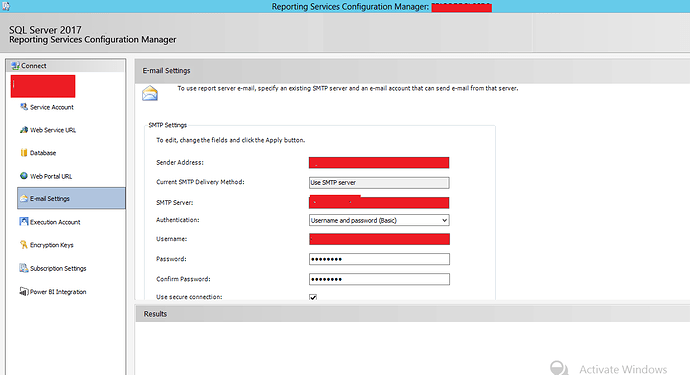The image size is (690, 375).
Task: Click the Results panel header
Action: [412, 313]
